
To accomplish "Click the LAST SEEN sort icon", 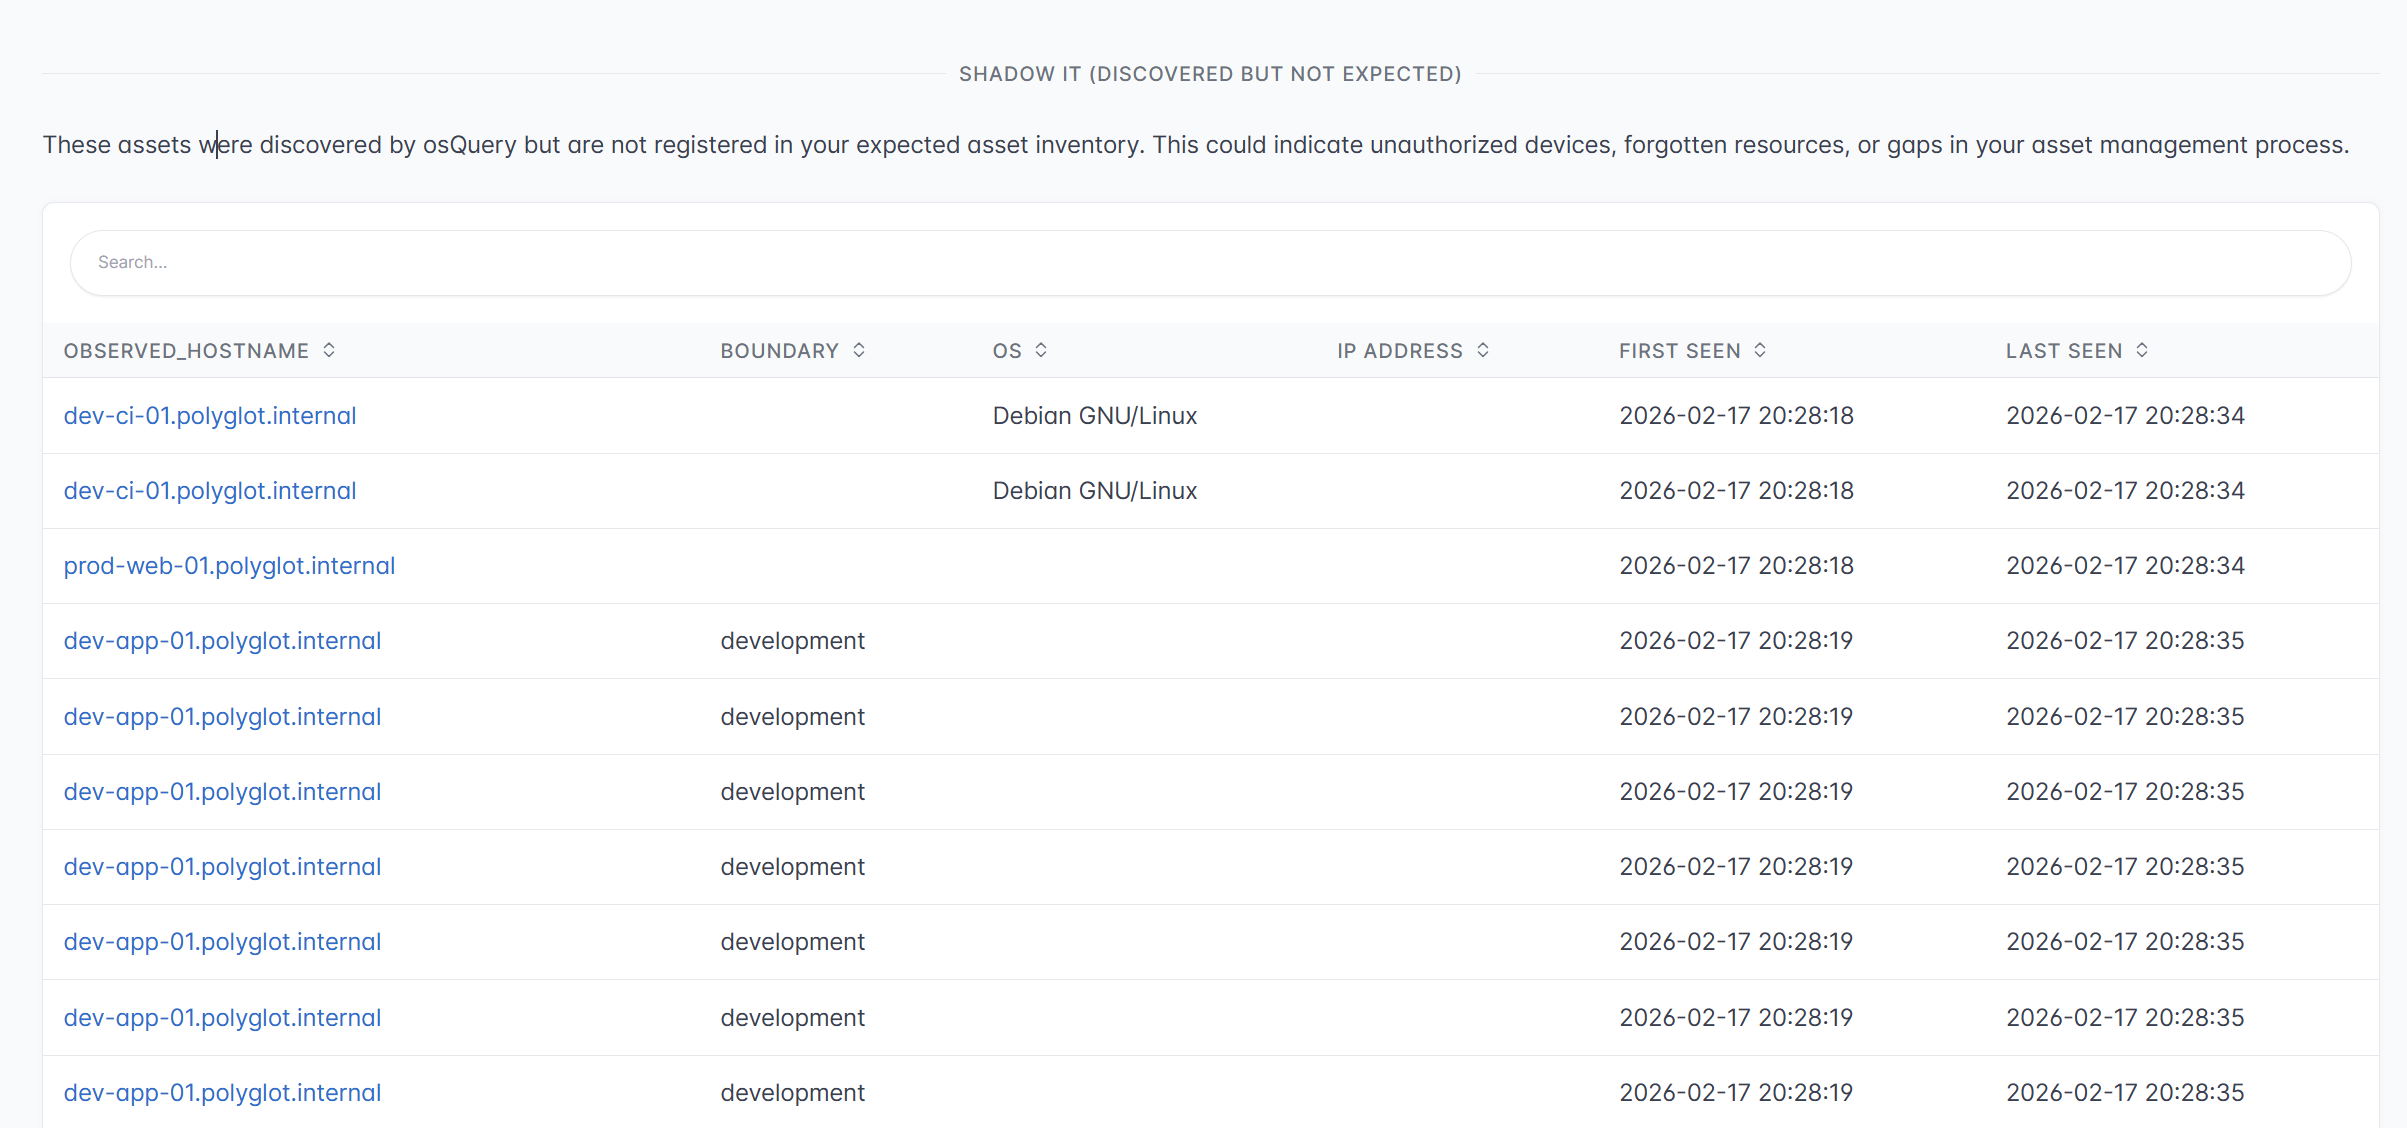I will tap(2142, 350).
